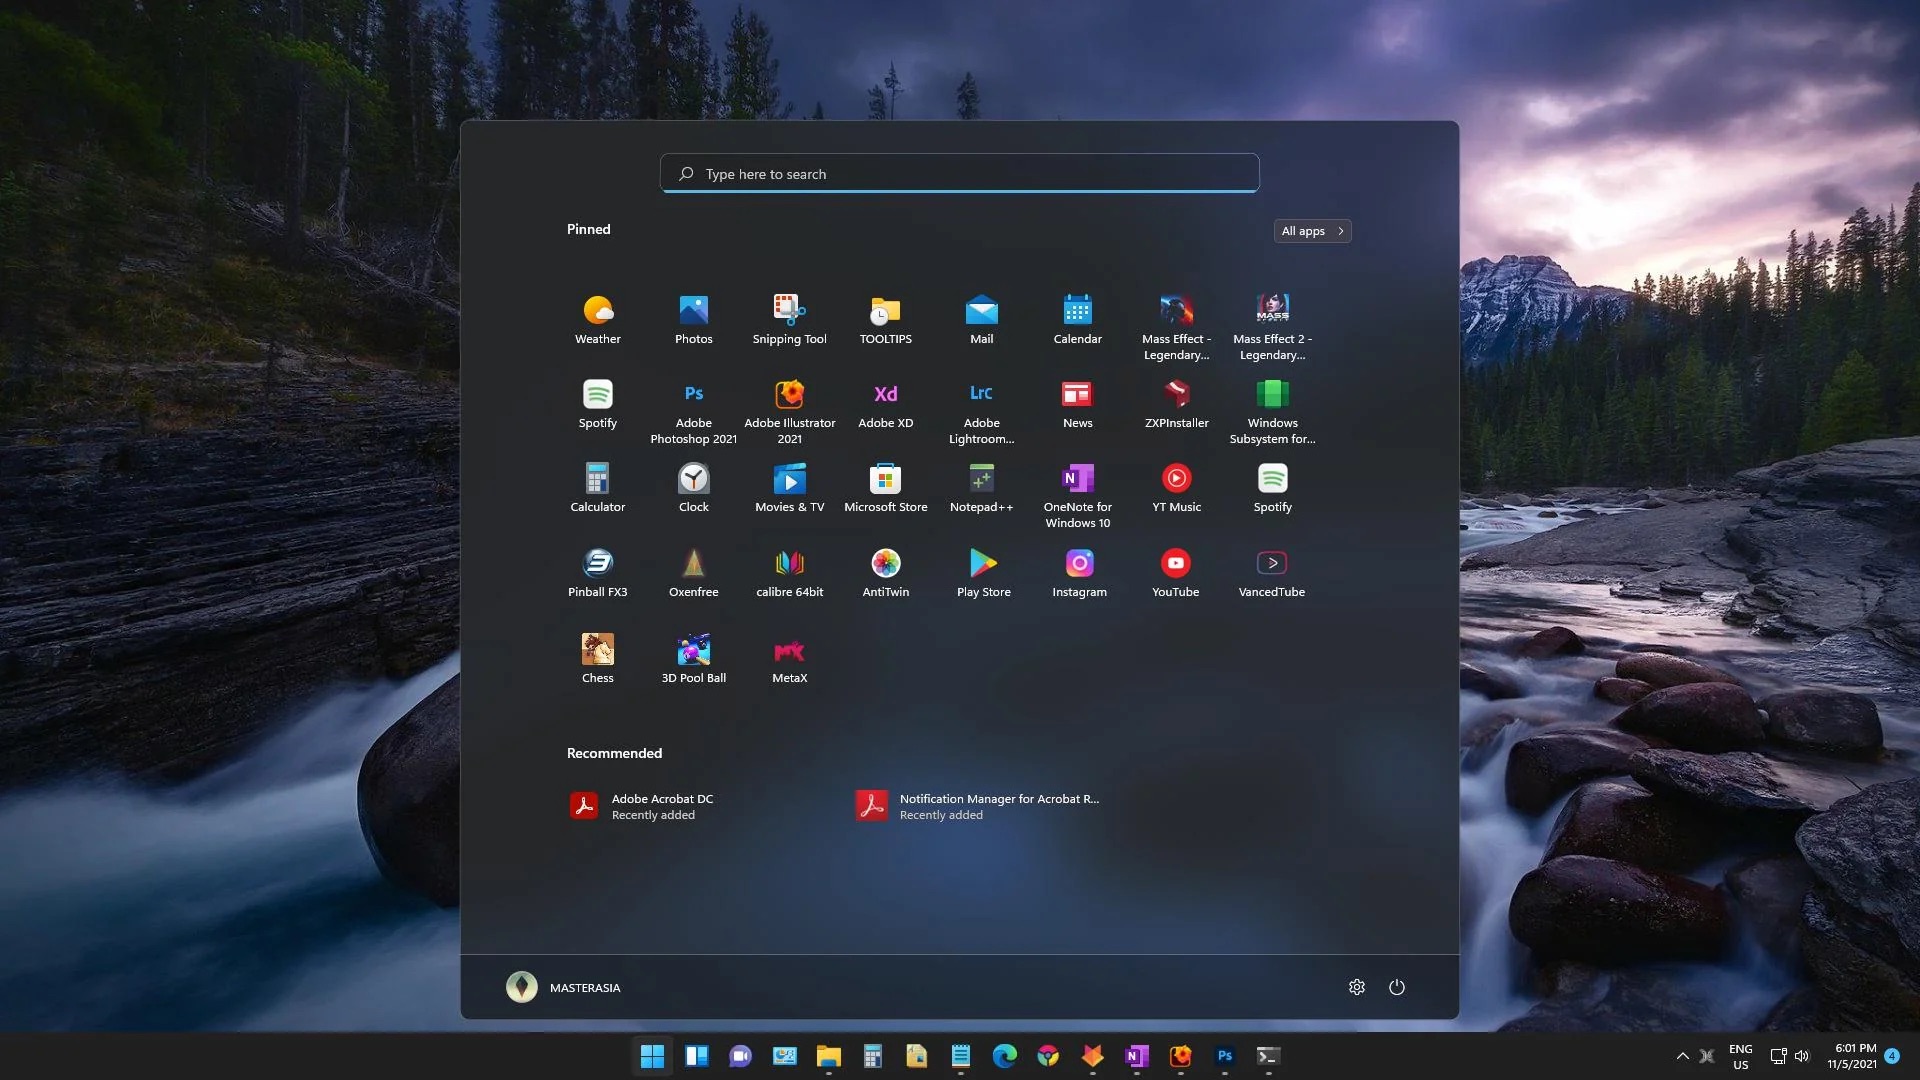Open Adobe Photoshop 2021 in pinned apps
Image resolution: width=1920 pixels, height=1080 pixels.
point(694,411)
